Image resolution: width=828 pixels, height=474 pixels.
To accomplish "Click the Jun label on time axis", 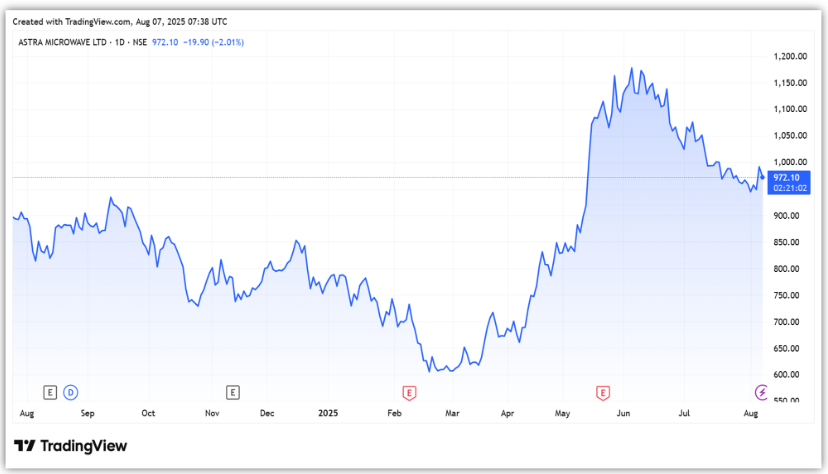I will [624, 412].
